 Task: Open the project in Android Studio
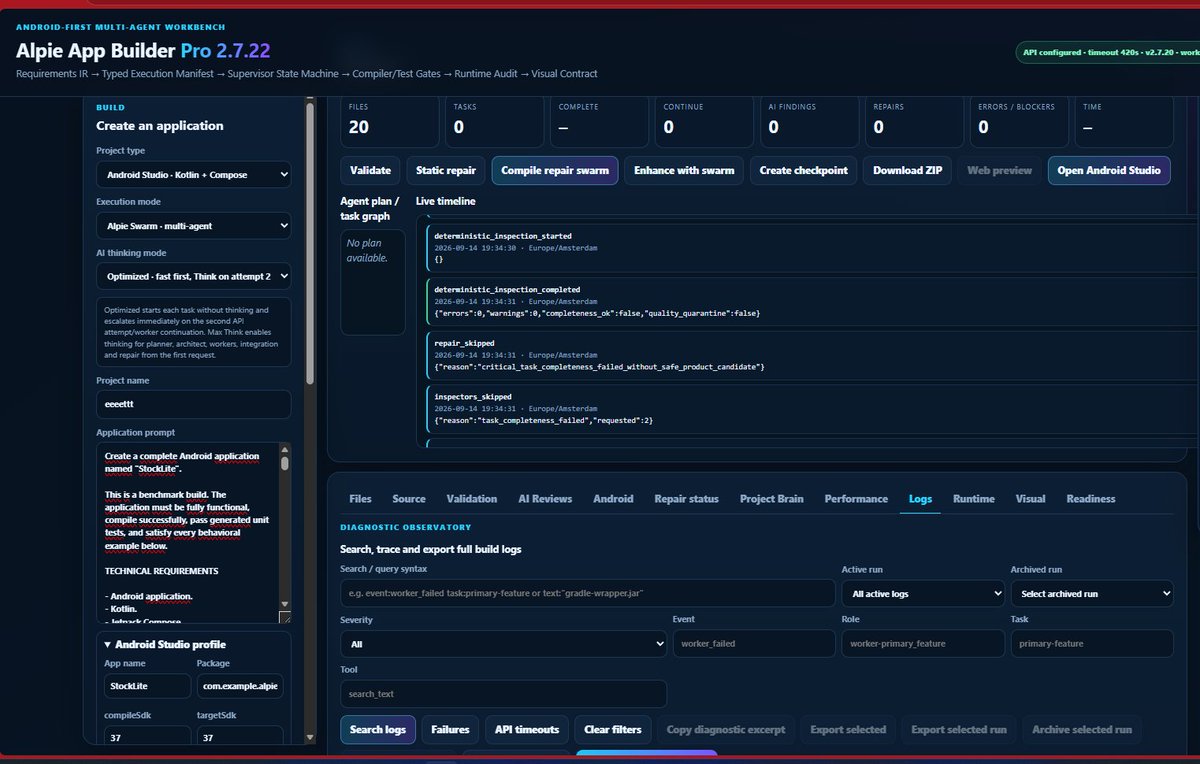pyautogui.click(x=1109, y=170)
